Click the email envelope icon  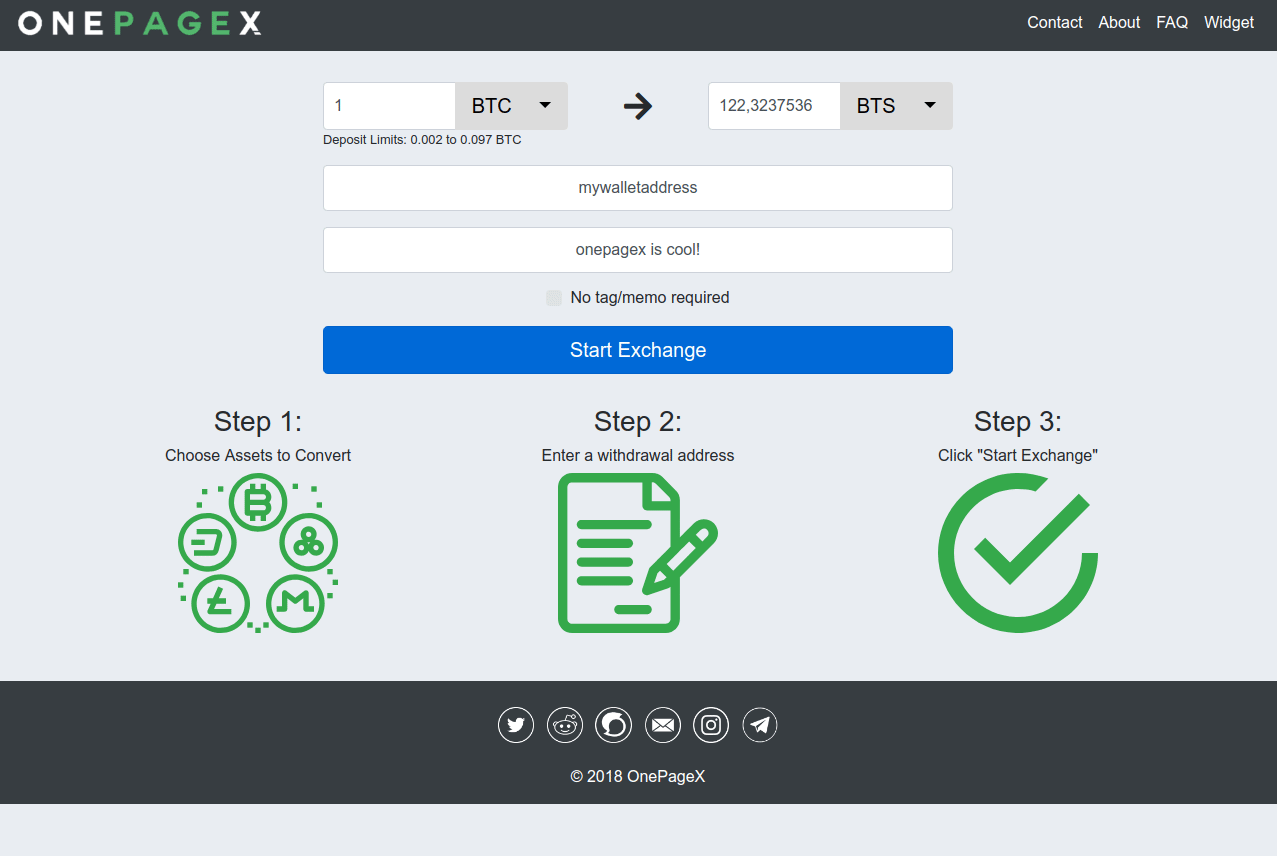pyautogui.click(x=662, y=725)
